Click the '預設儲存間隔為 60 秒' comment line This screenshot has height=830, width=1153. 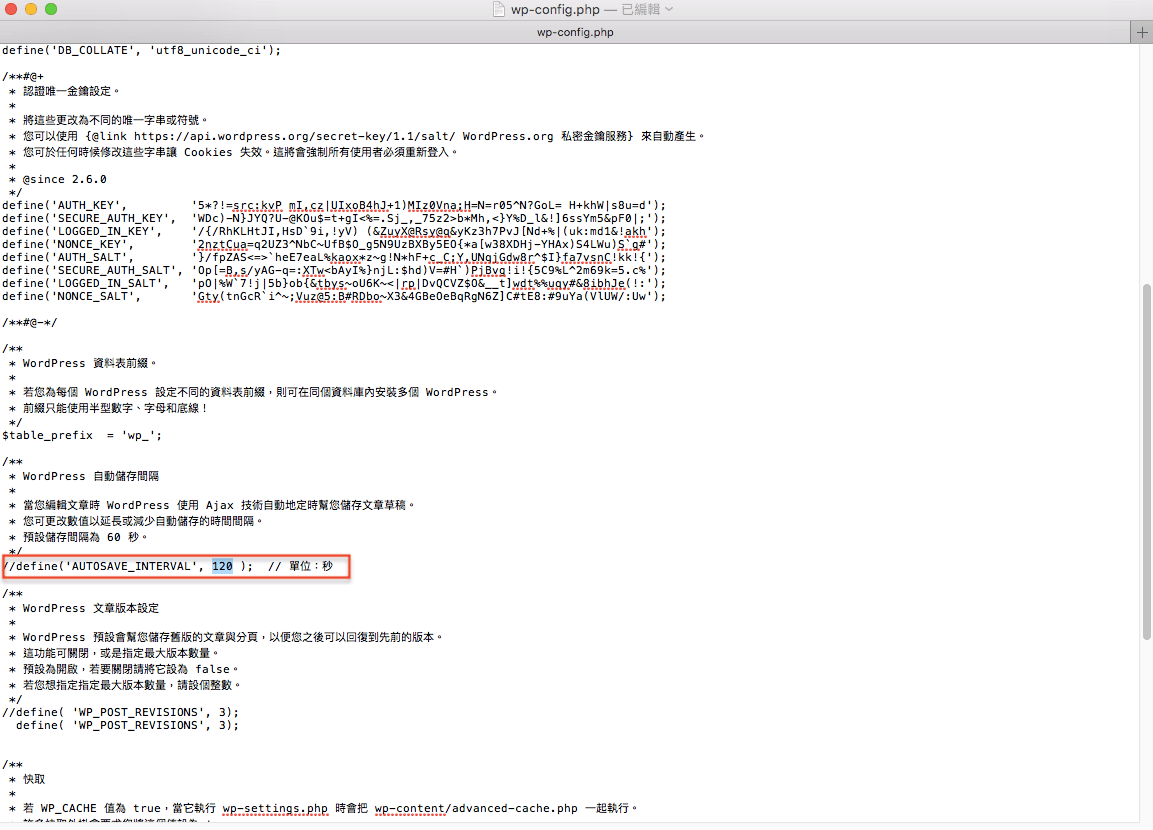tap(79, 537)
